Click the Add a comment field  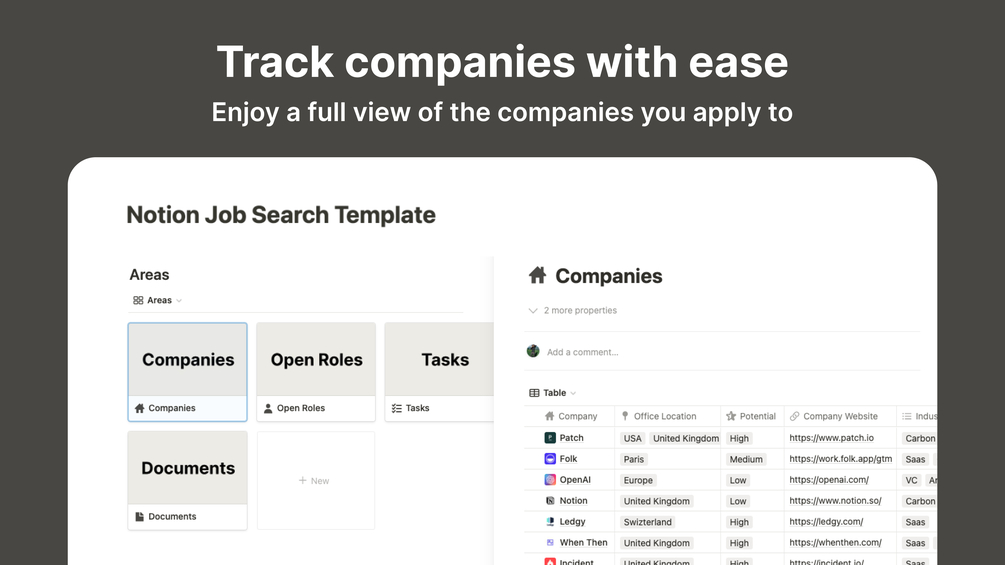point(583,352)
